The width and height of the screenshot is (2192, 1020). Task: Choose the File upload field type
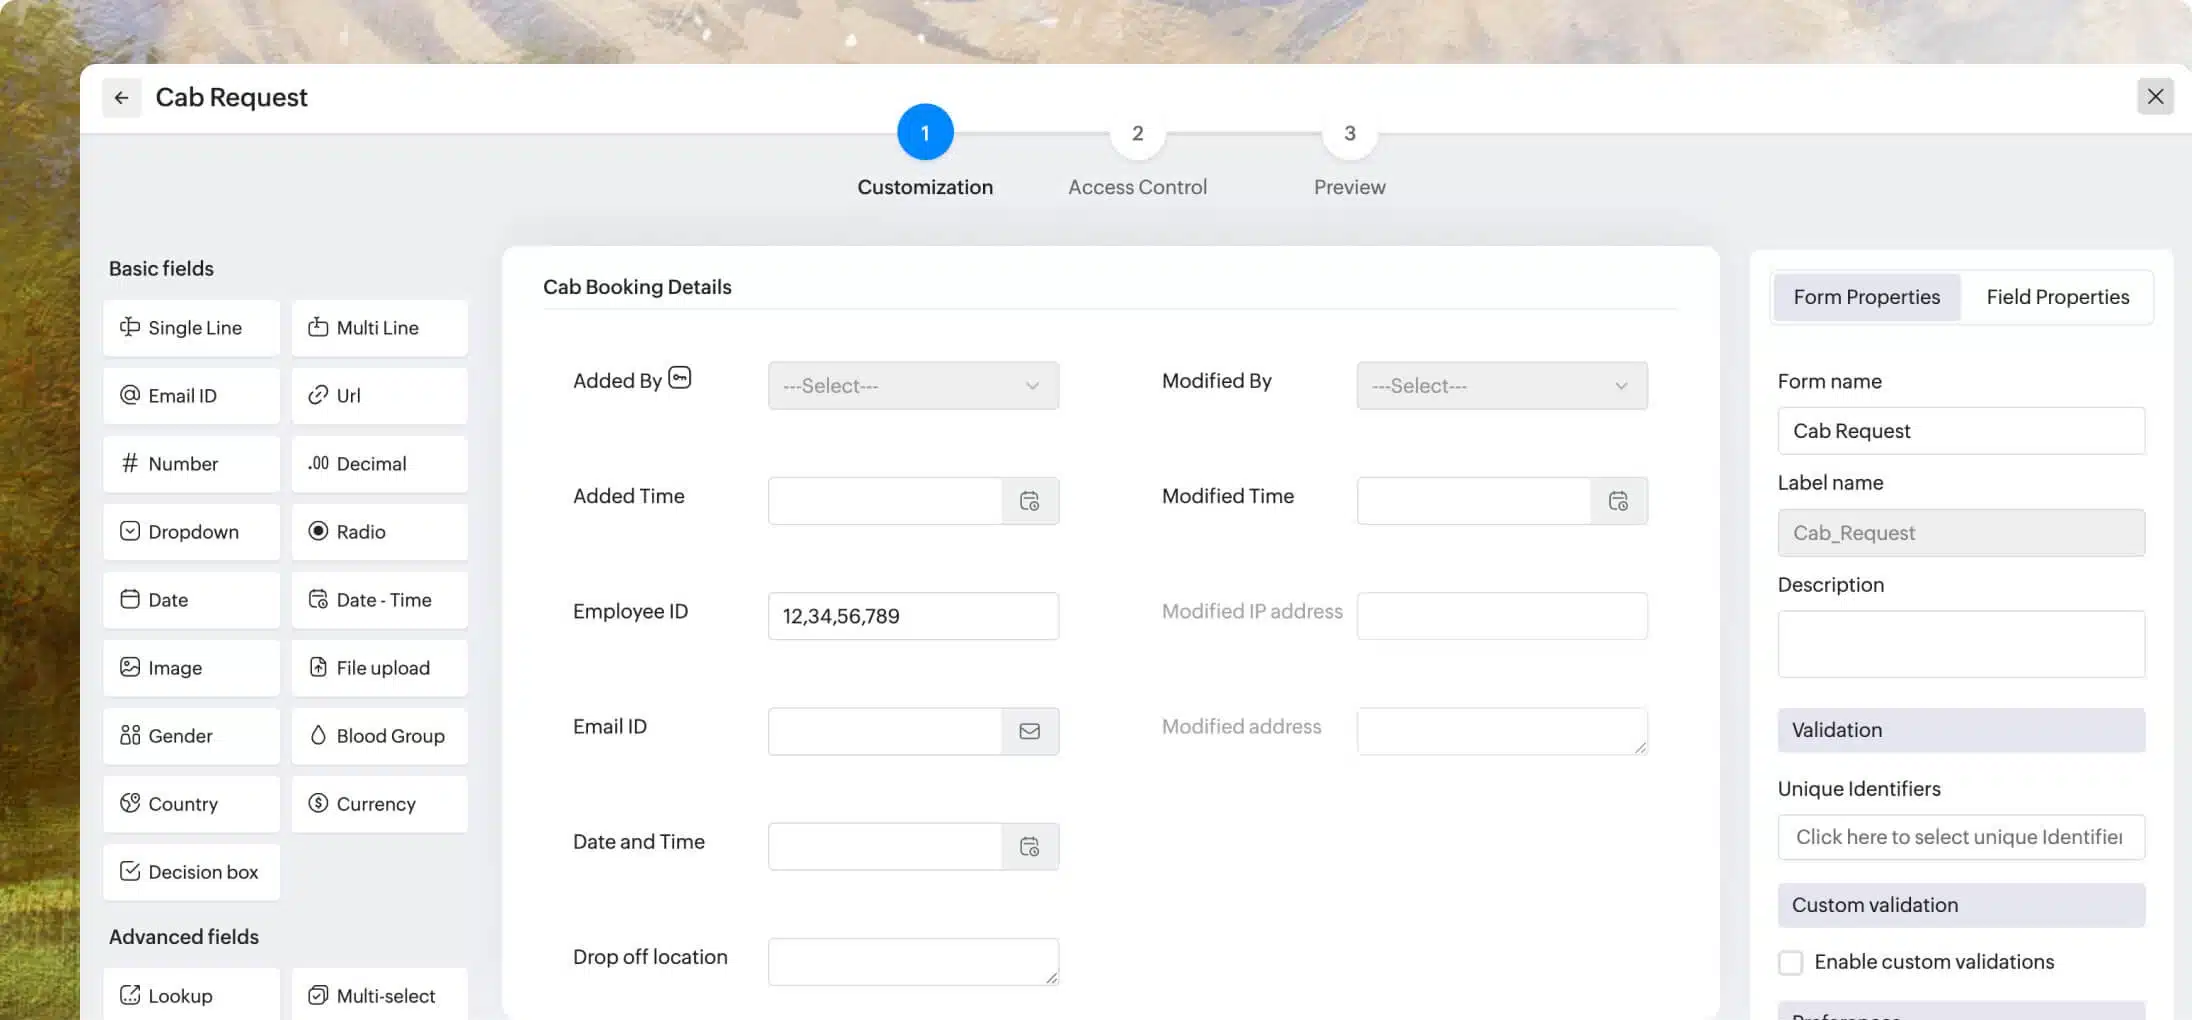(380, 668)
